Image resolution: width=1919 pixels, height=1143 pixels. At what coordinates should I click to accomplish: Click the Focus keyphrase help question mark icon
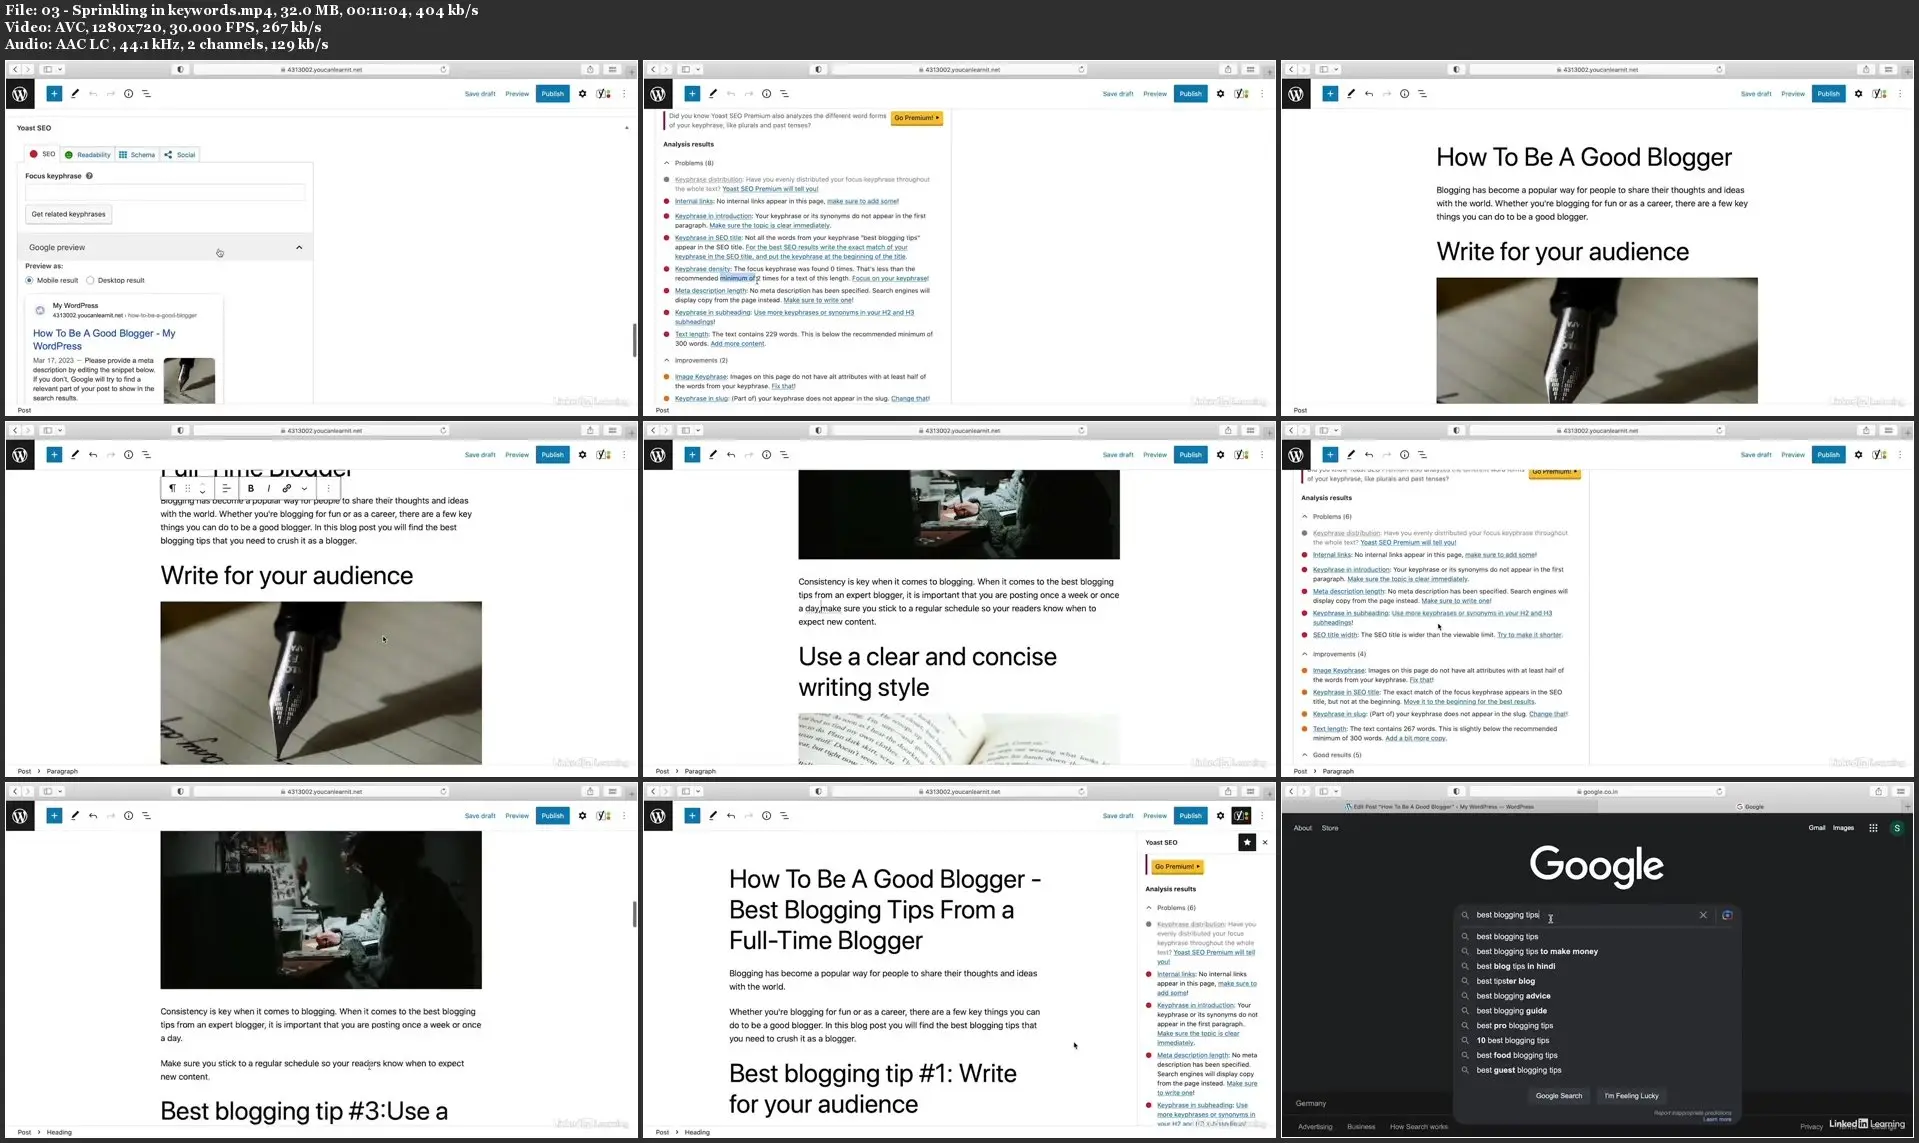tap(89, 176)
